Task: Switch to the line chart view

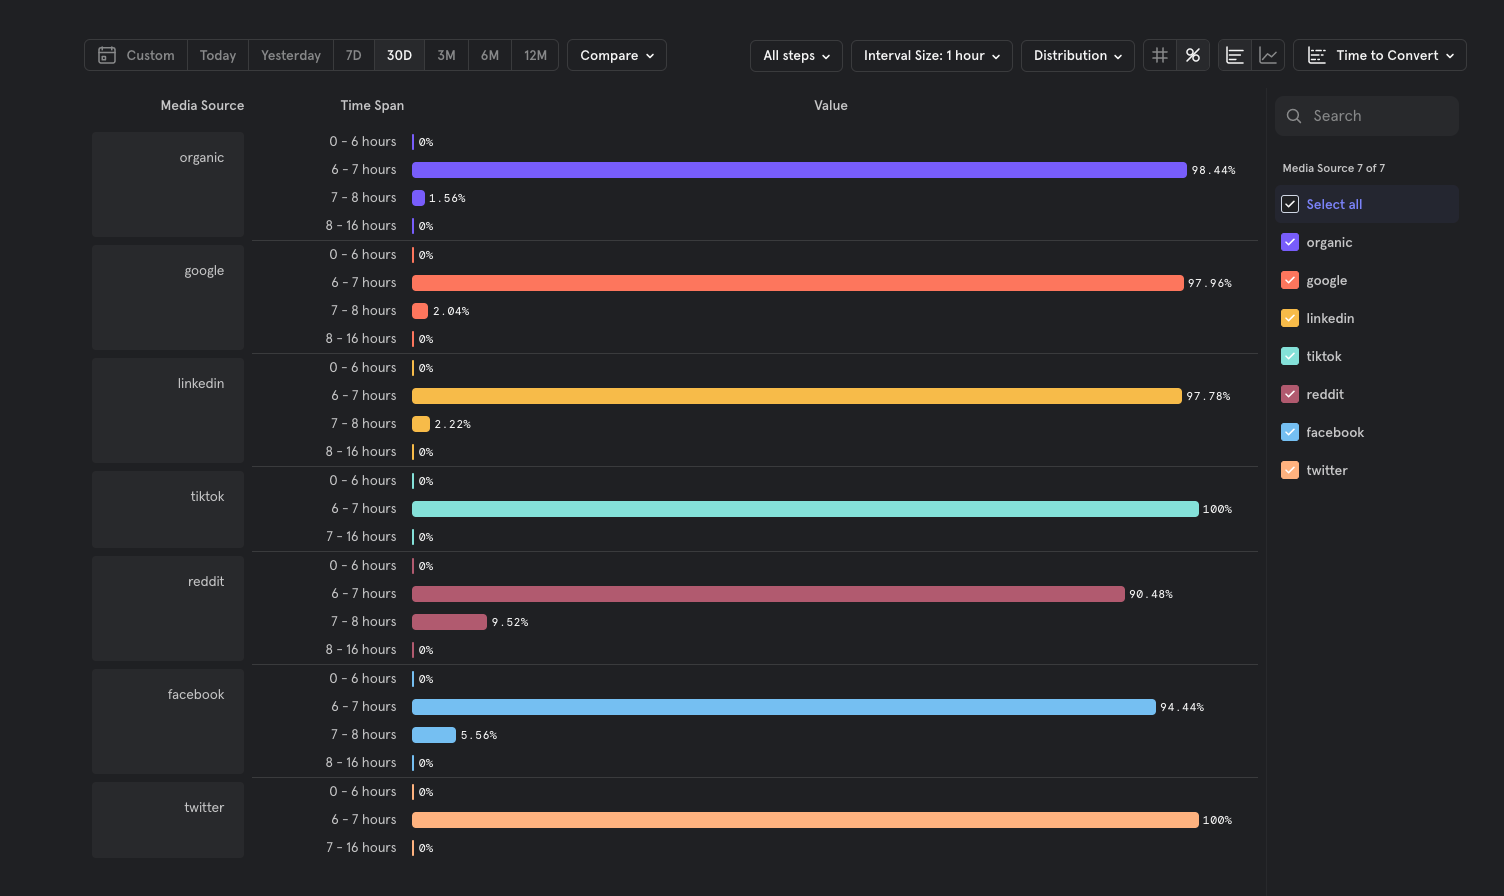Action: point(1268,55)
